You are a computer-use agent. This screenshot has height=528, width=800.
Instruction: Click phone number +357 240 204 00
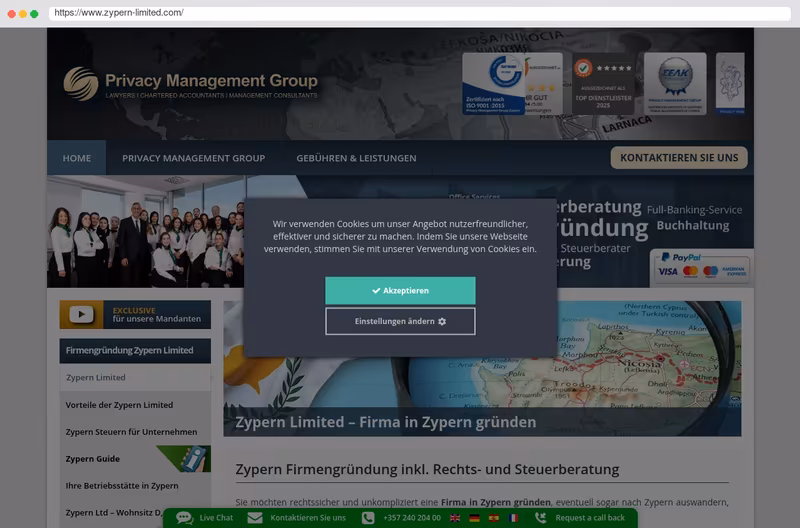click(x=412, y=518)
